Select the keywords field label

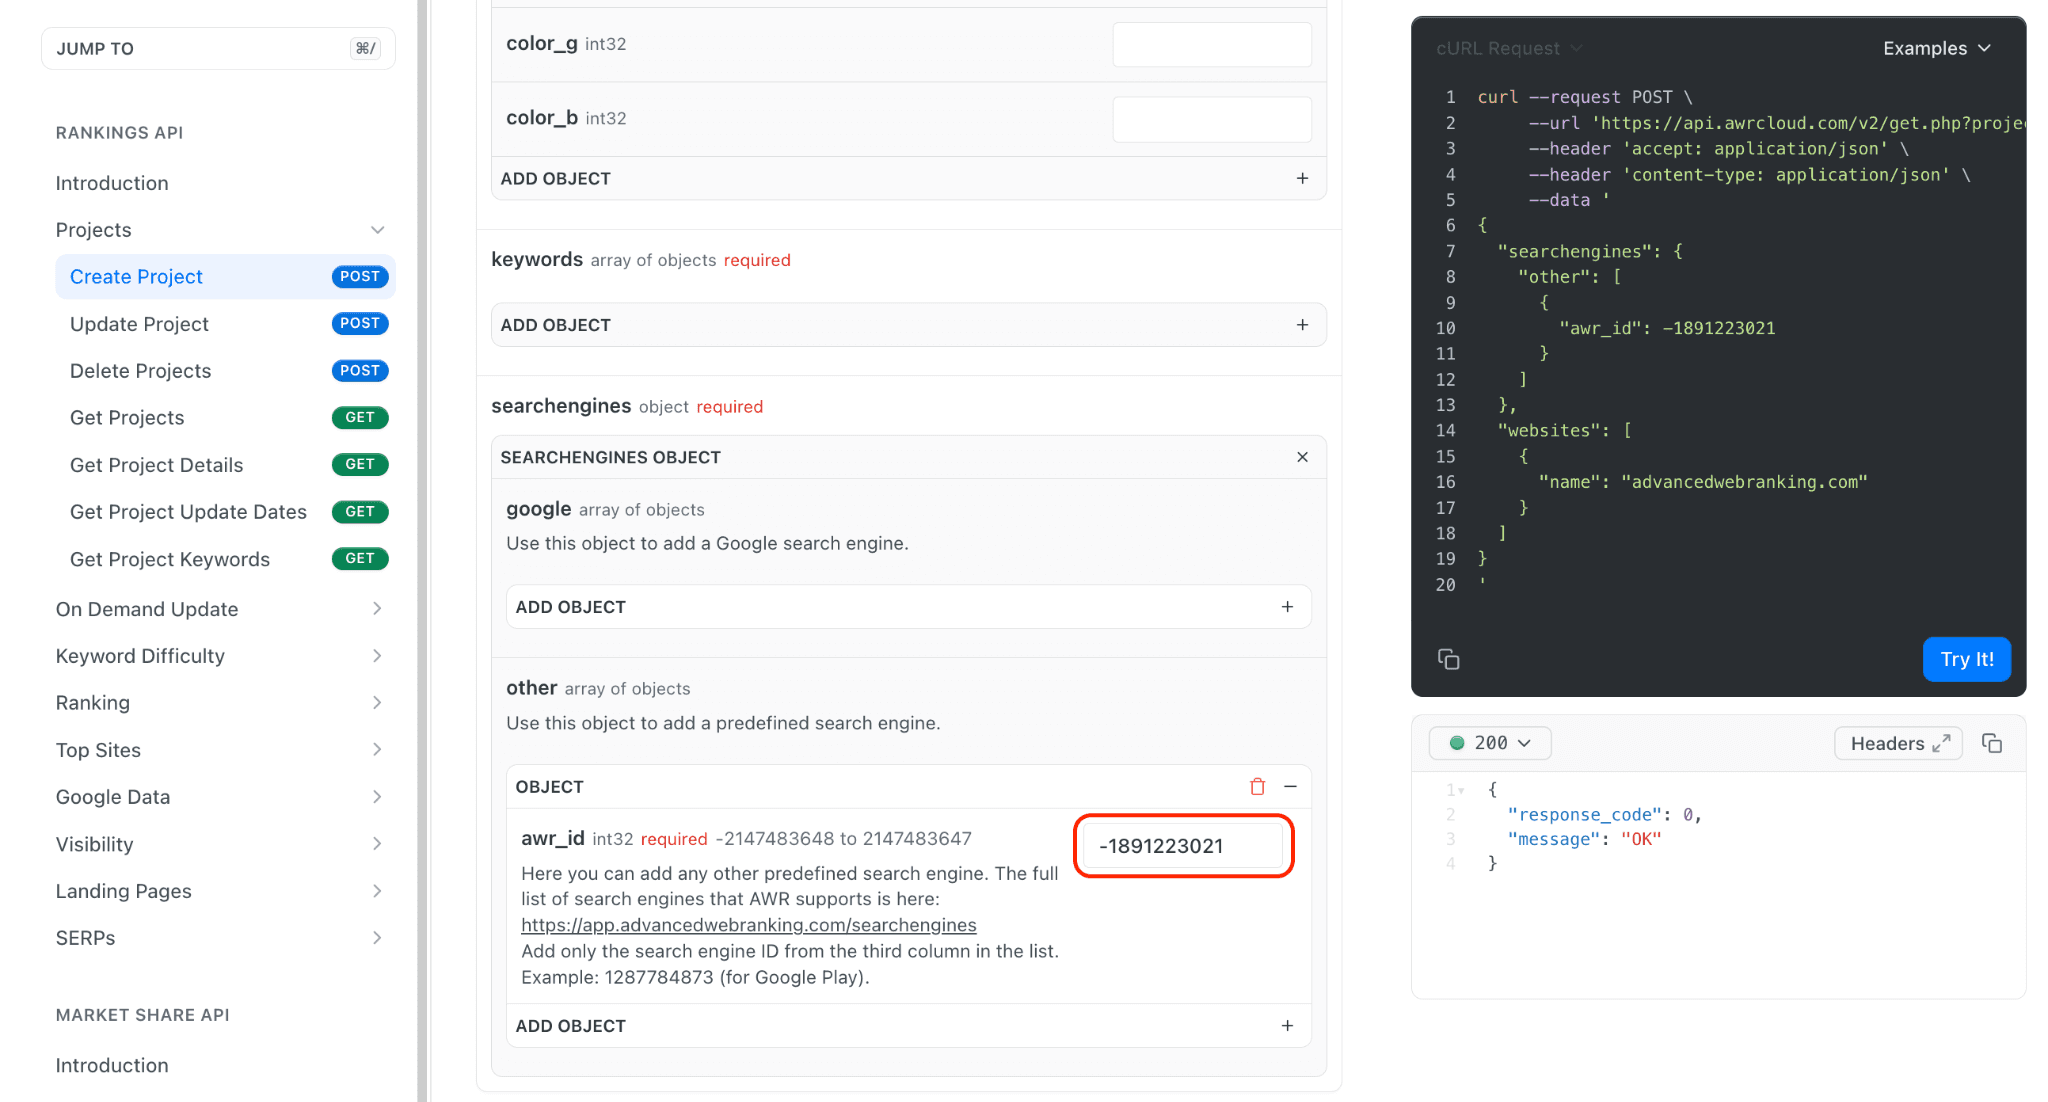[537, 259]
